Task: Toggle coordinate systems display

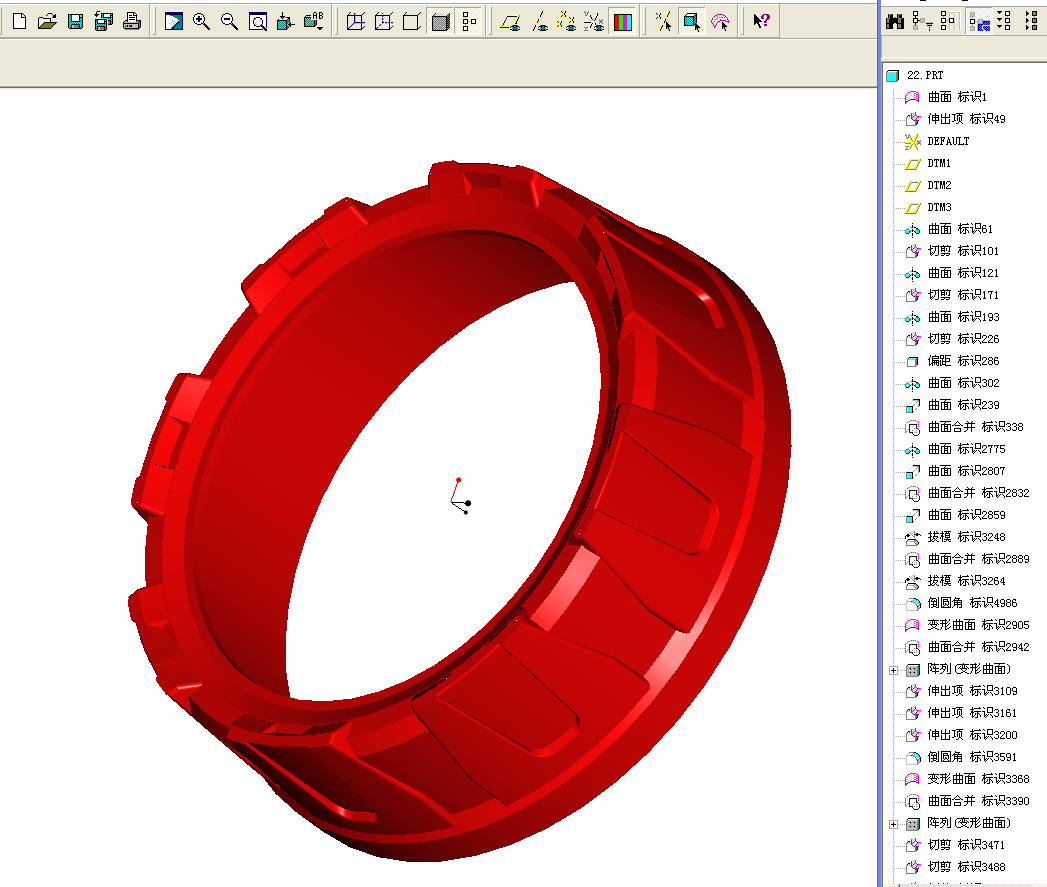Action: (x=594, y=22)
